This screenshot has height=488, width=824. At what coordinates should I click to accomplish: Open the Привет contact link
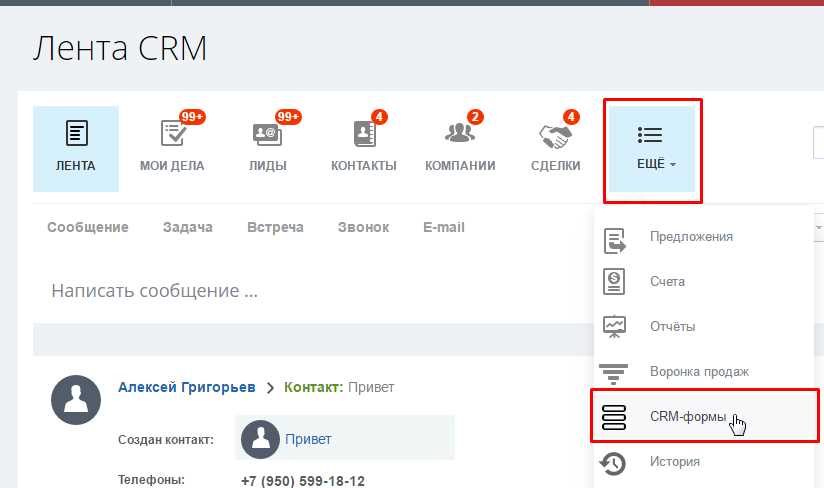[308, 439]
